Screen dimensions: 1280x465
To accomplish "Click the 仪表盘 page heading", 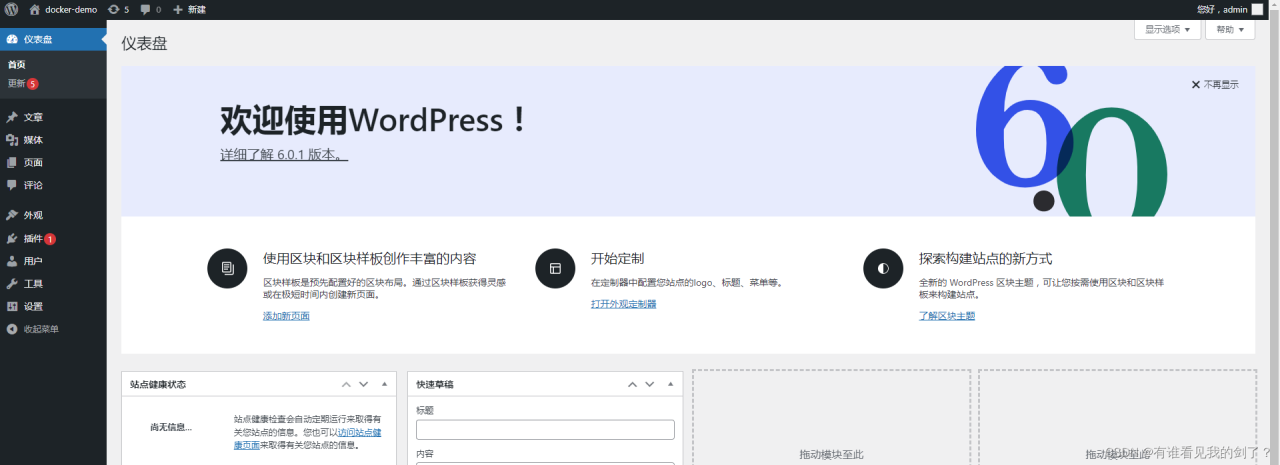I will click(144, 43).
